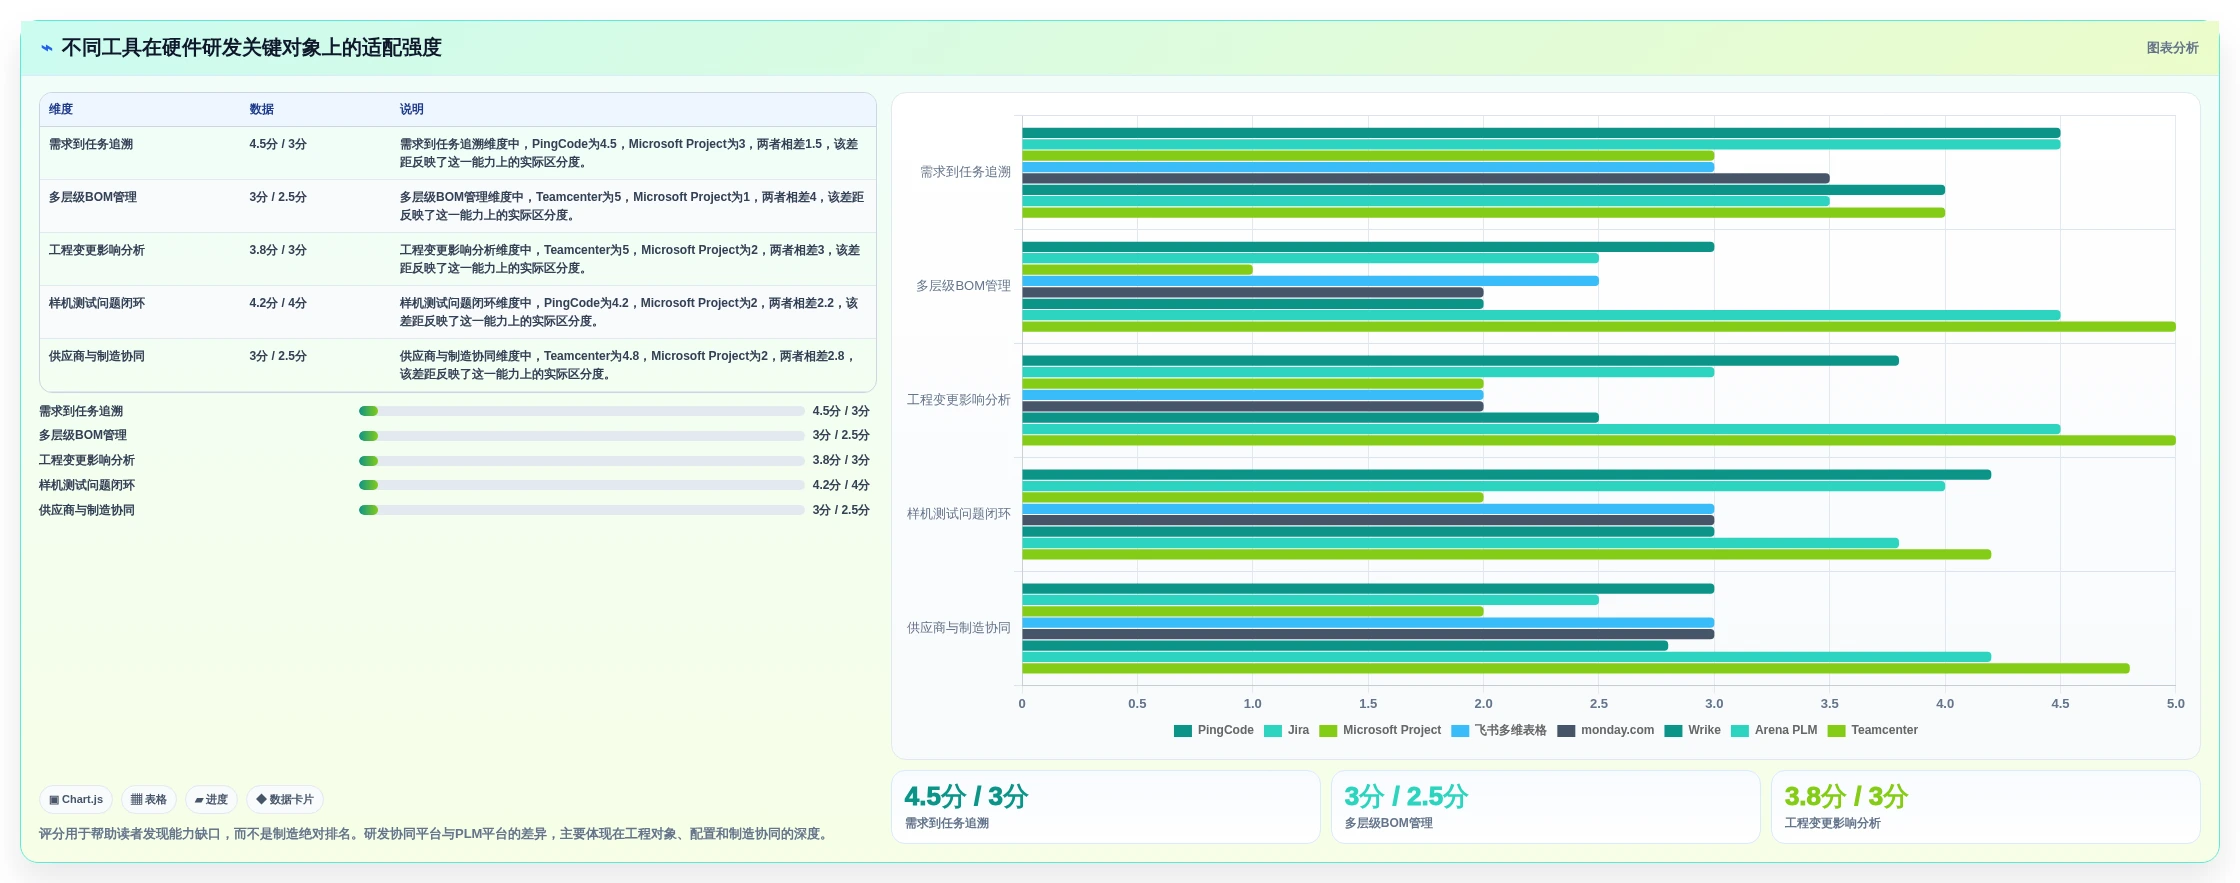Click the 4.5分 / 3分 cell in the table
The height and width of the screenshot is (883, 2240).
point(278,145)
